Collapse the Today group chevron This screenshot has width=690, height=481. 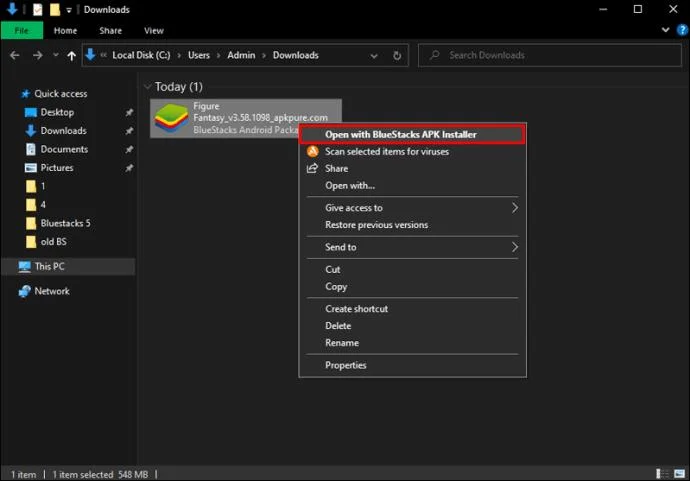(x=147, y=87)
